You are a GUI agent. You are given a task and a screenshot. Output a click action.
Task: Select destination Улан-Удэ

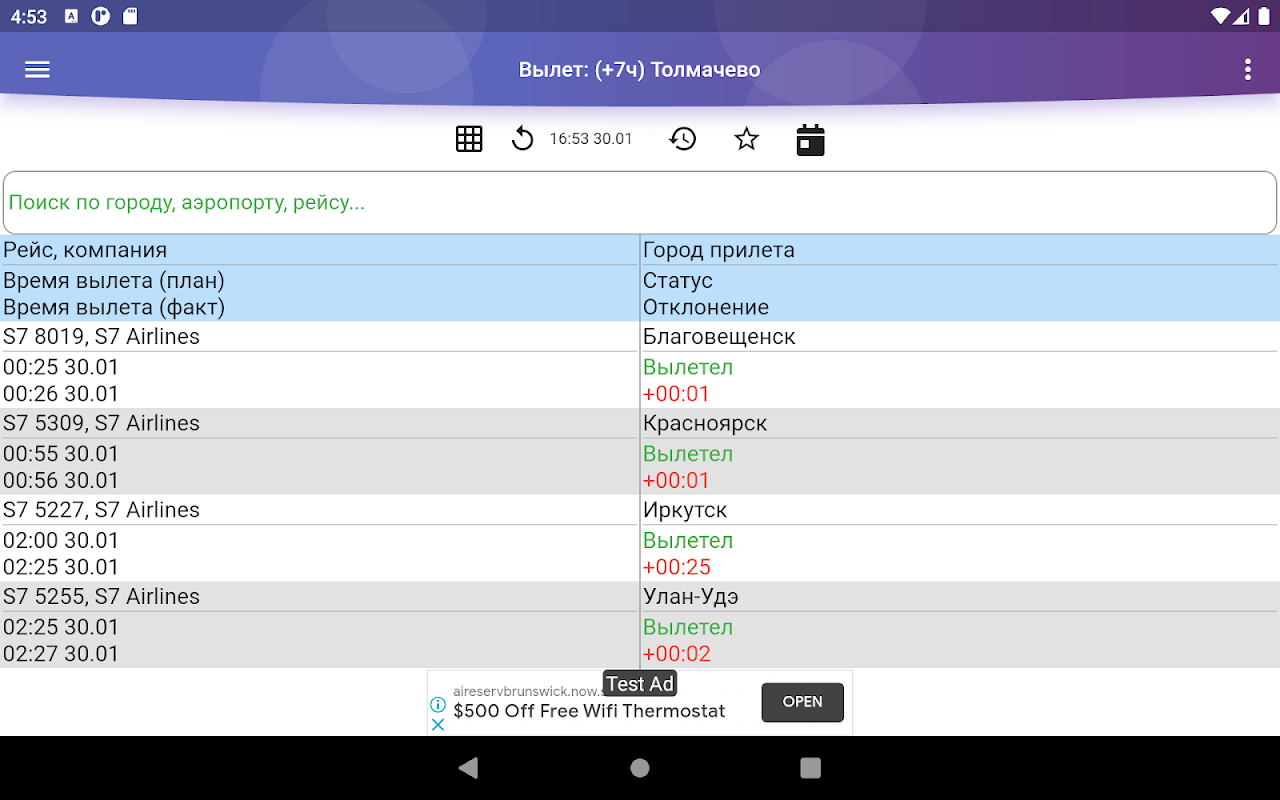coord(691,597)
